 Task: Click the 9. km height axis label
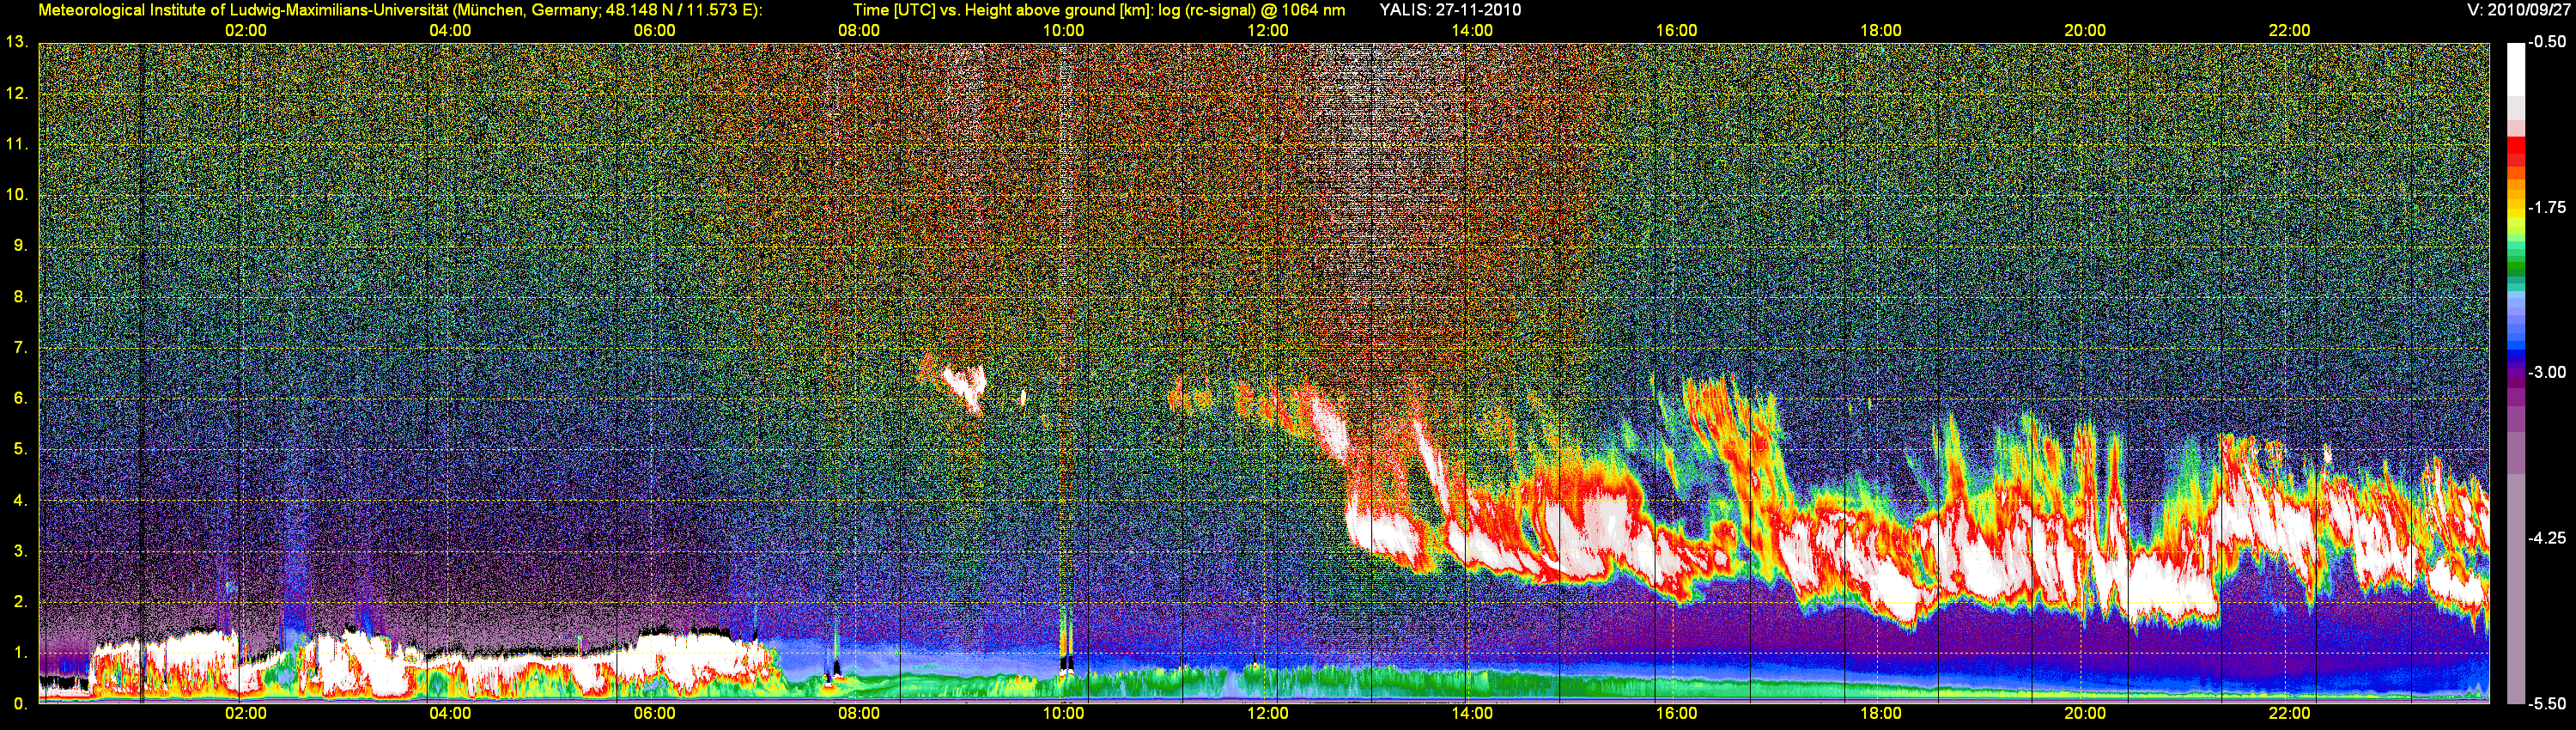pyautogui.click(x=21, y=245)
